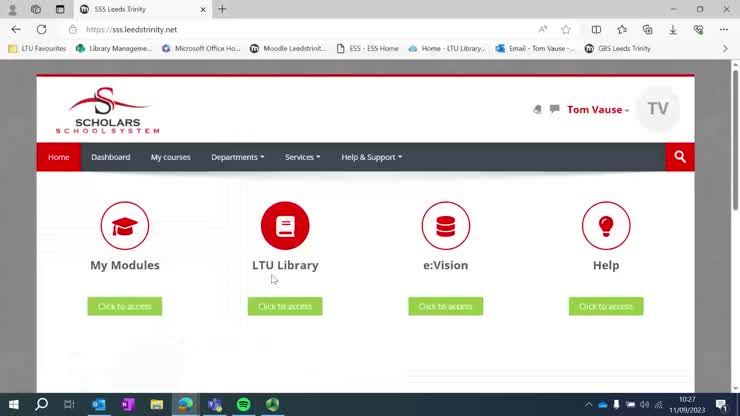This screenshot has width=740, height=416.
Task: Open the taskbar clock and date
Action: coord(687,405)
